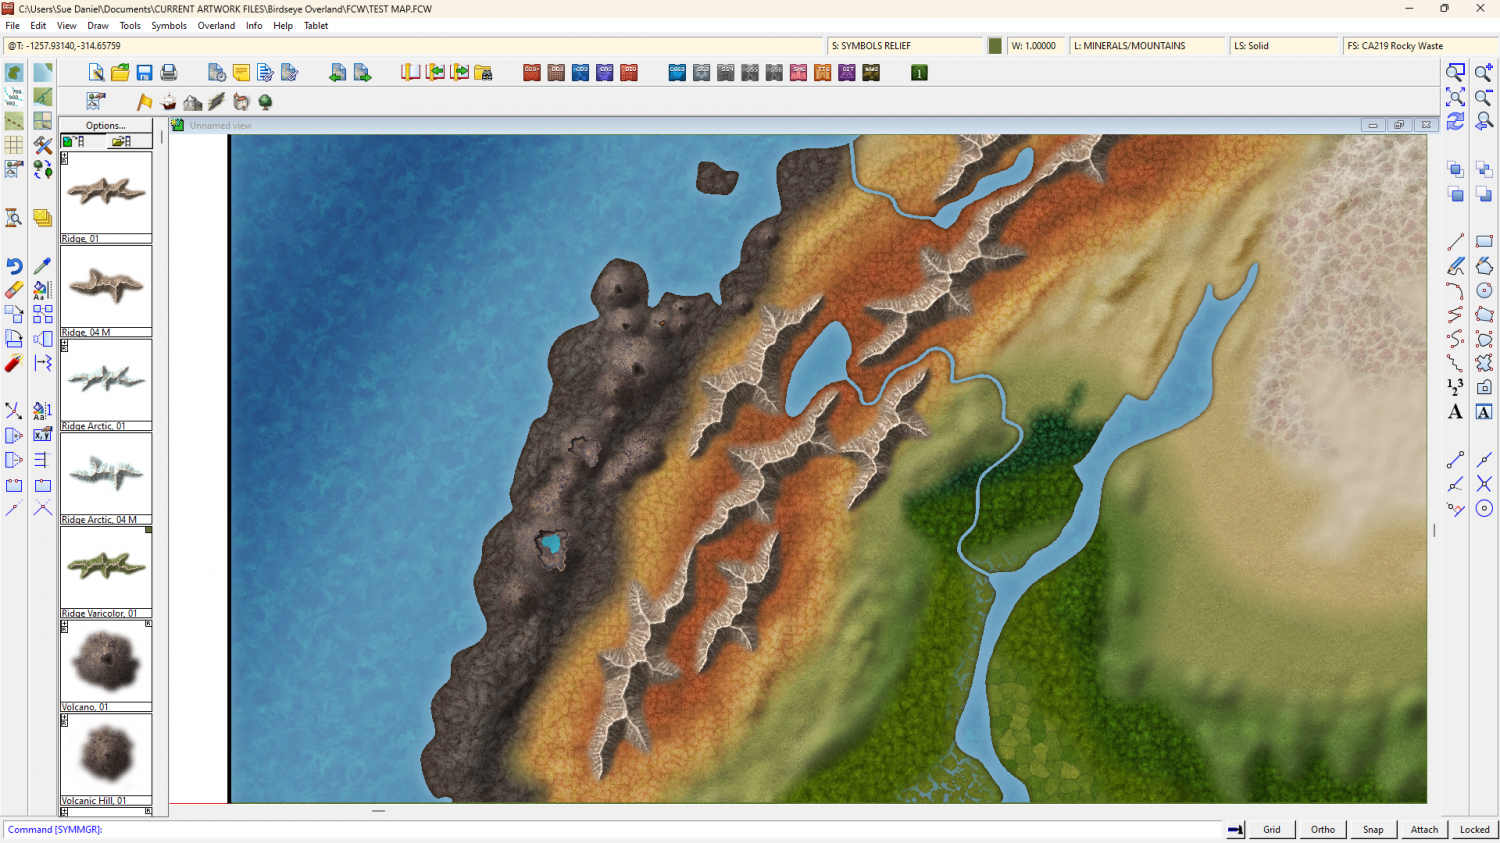
Task: Enable the Snap toggle
Action: pyautogui.click(x=1373, y=829)
